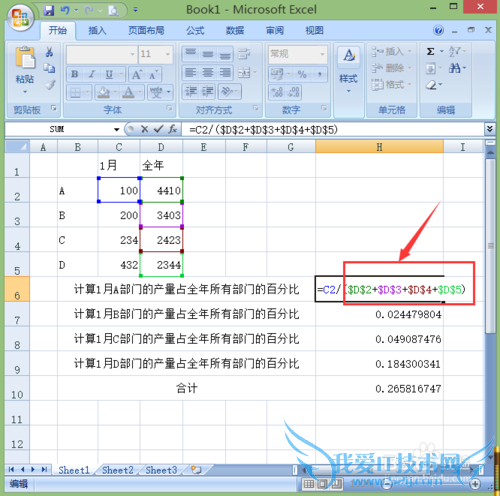Screen dimensions: 500x496
Task: Toggle italic formatting
Action: [92, 74]
